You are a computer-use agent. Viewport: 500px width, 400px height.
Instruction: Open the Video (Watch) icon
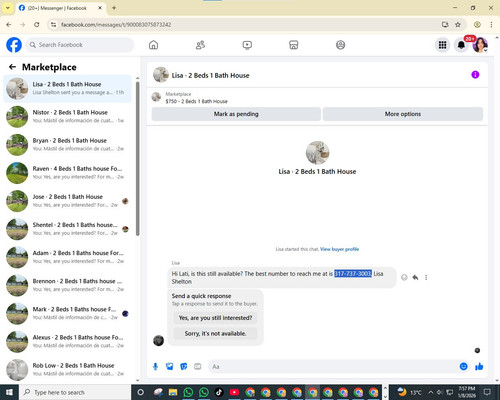click(x=247, y=45)
